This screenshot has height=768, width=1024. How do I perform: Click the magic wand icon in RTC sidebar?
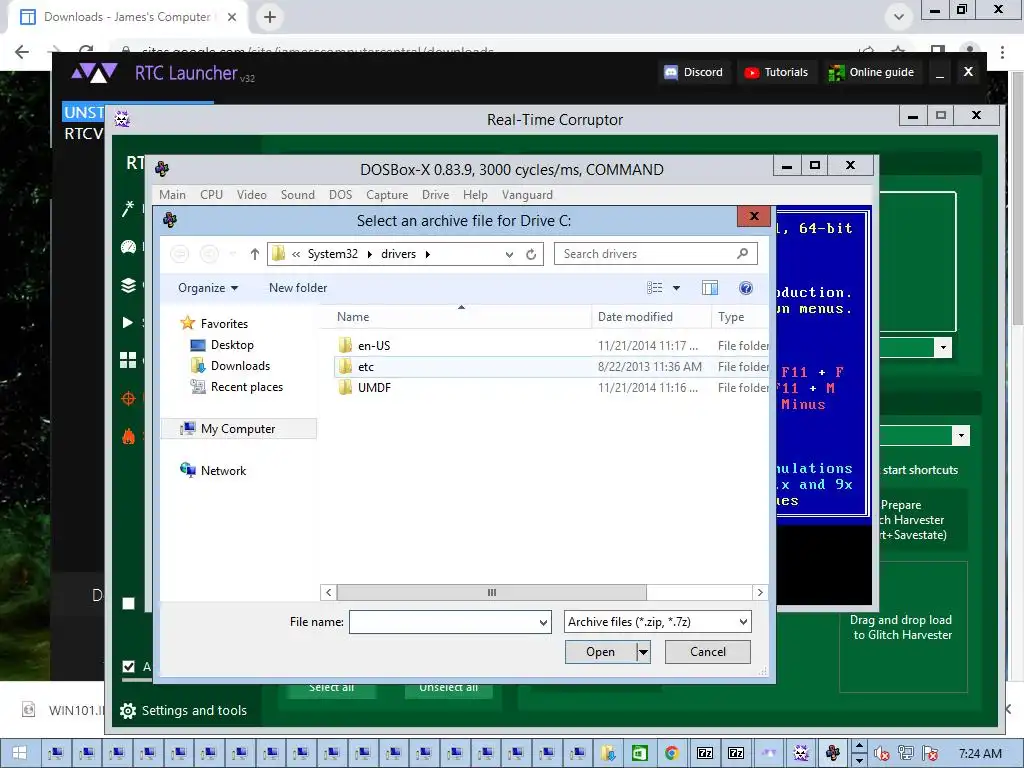click(128, 208)
